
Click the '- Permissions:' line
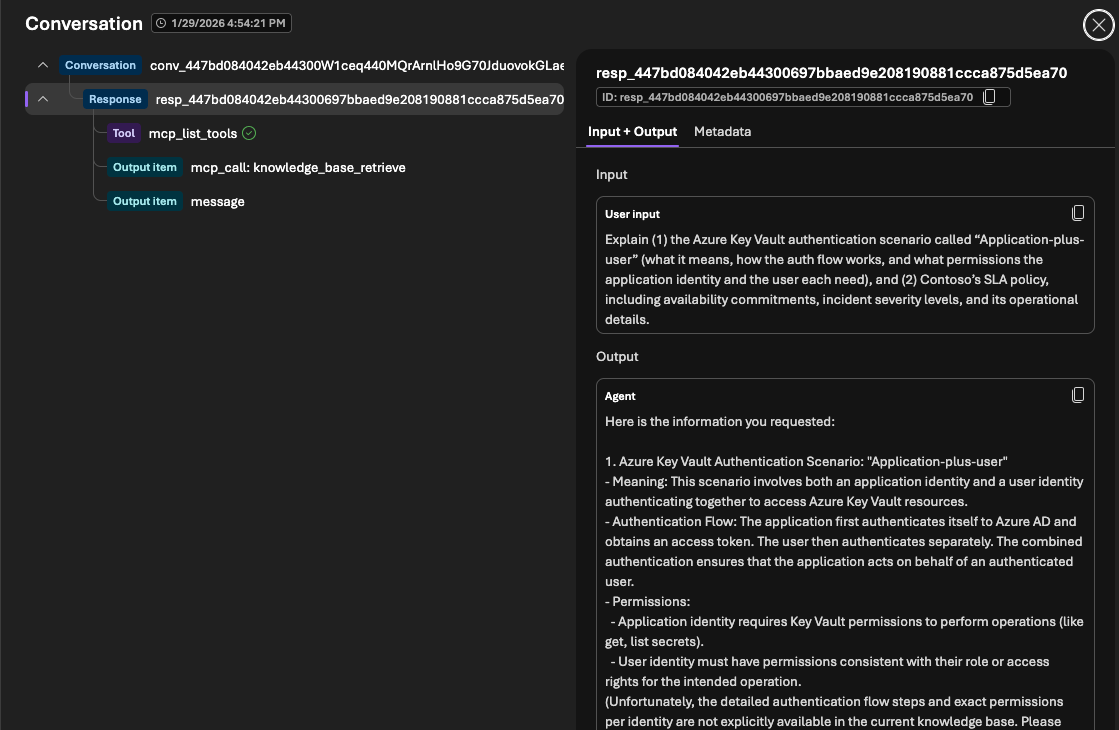(x=647, y=602)
